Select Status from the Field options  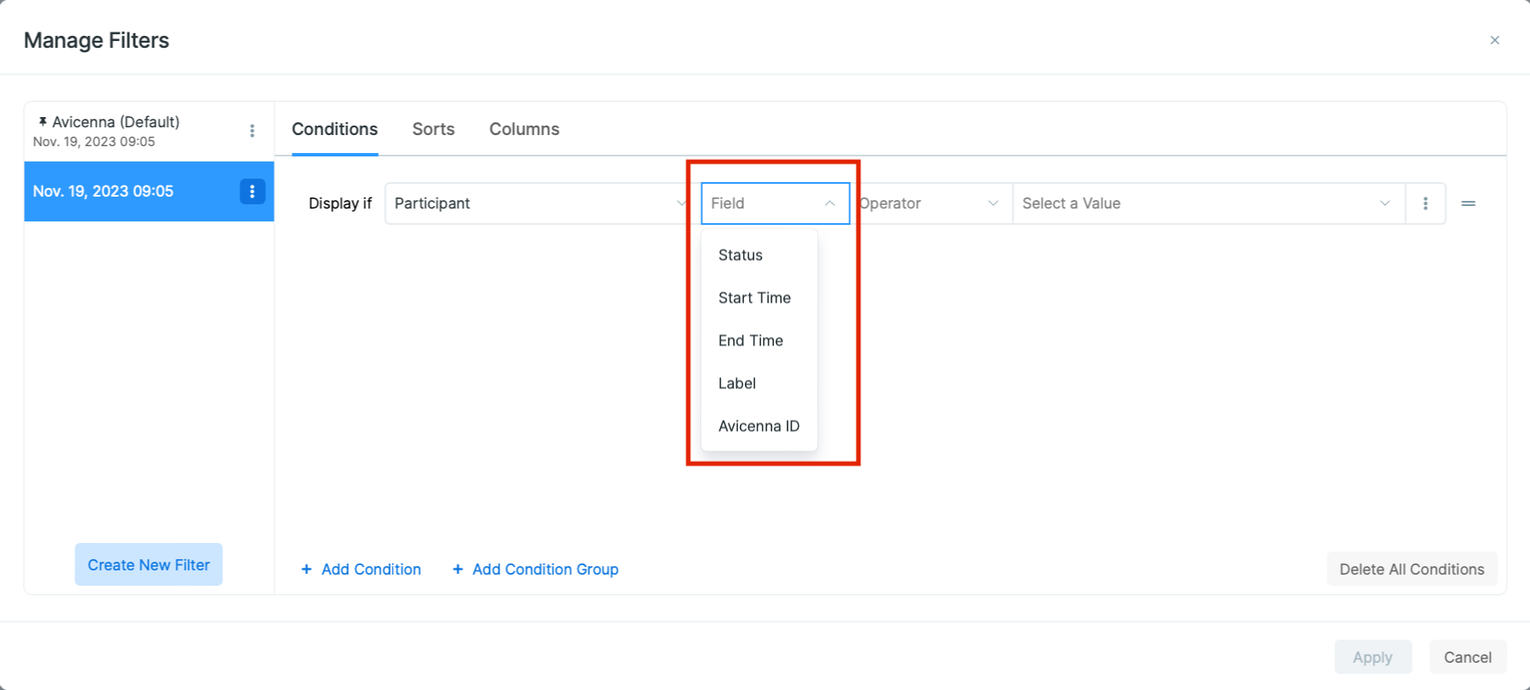click(740, 255)
